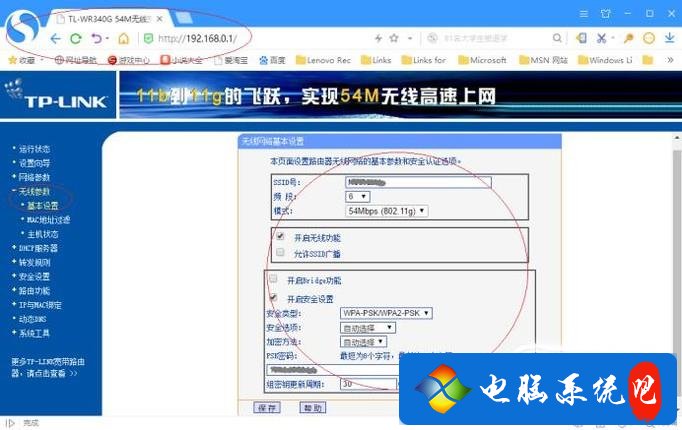Toggle 开启Bridge功能 checkbox
Viewport: 682px width, 430px height.
(273, 279)
